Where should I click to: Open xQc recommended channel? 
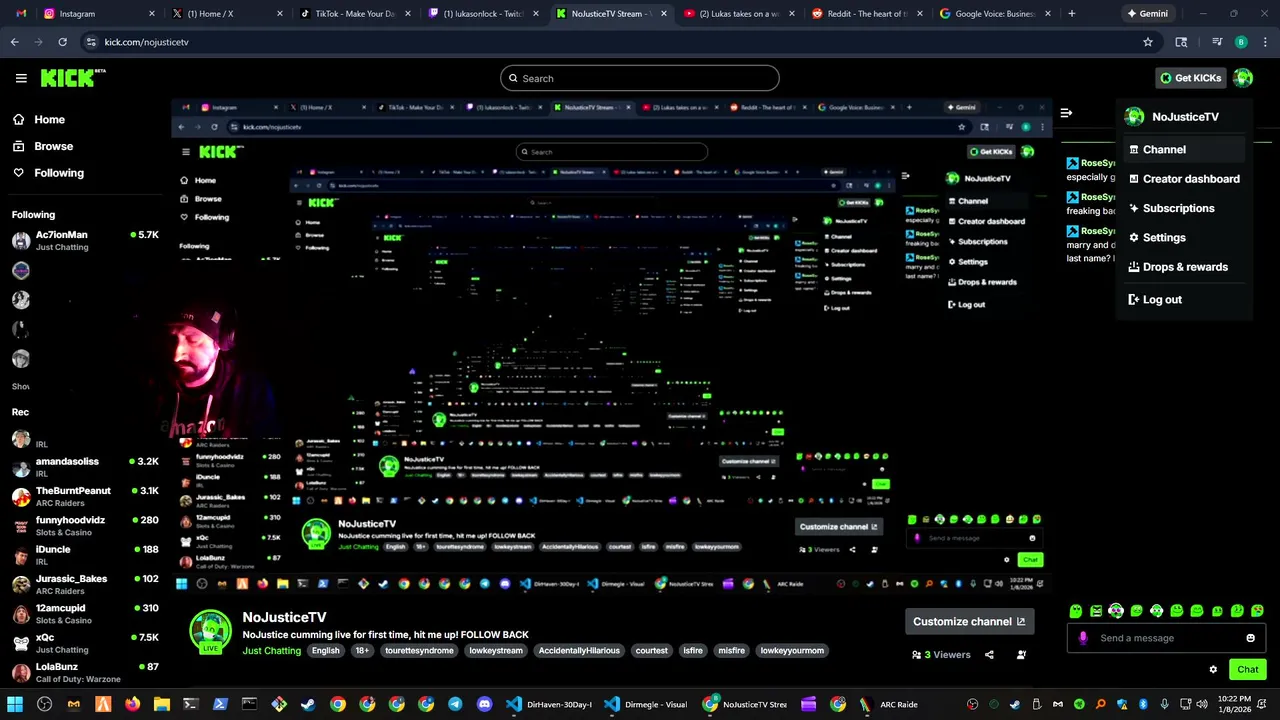(84, 643)
